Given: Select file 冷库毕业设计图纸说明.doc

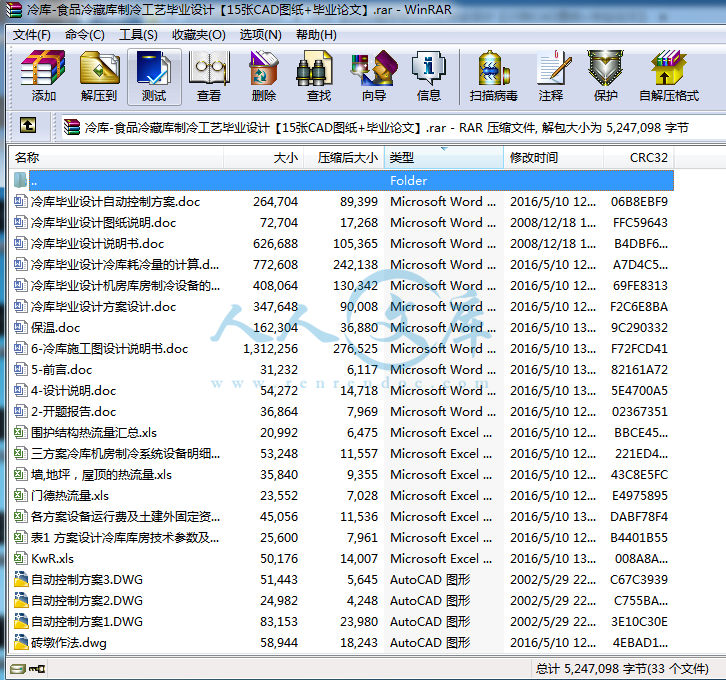Looking at the screenshot, I should pyautogui.click(x=103, y=223).
